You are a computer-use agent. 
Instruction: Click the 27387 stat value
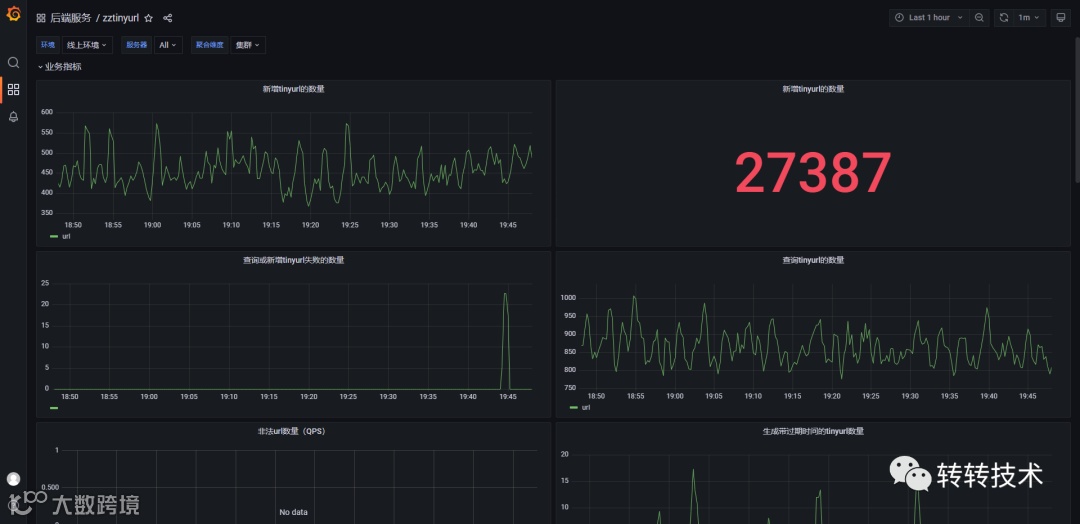point(813,172)
